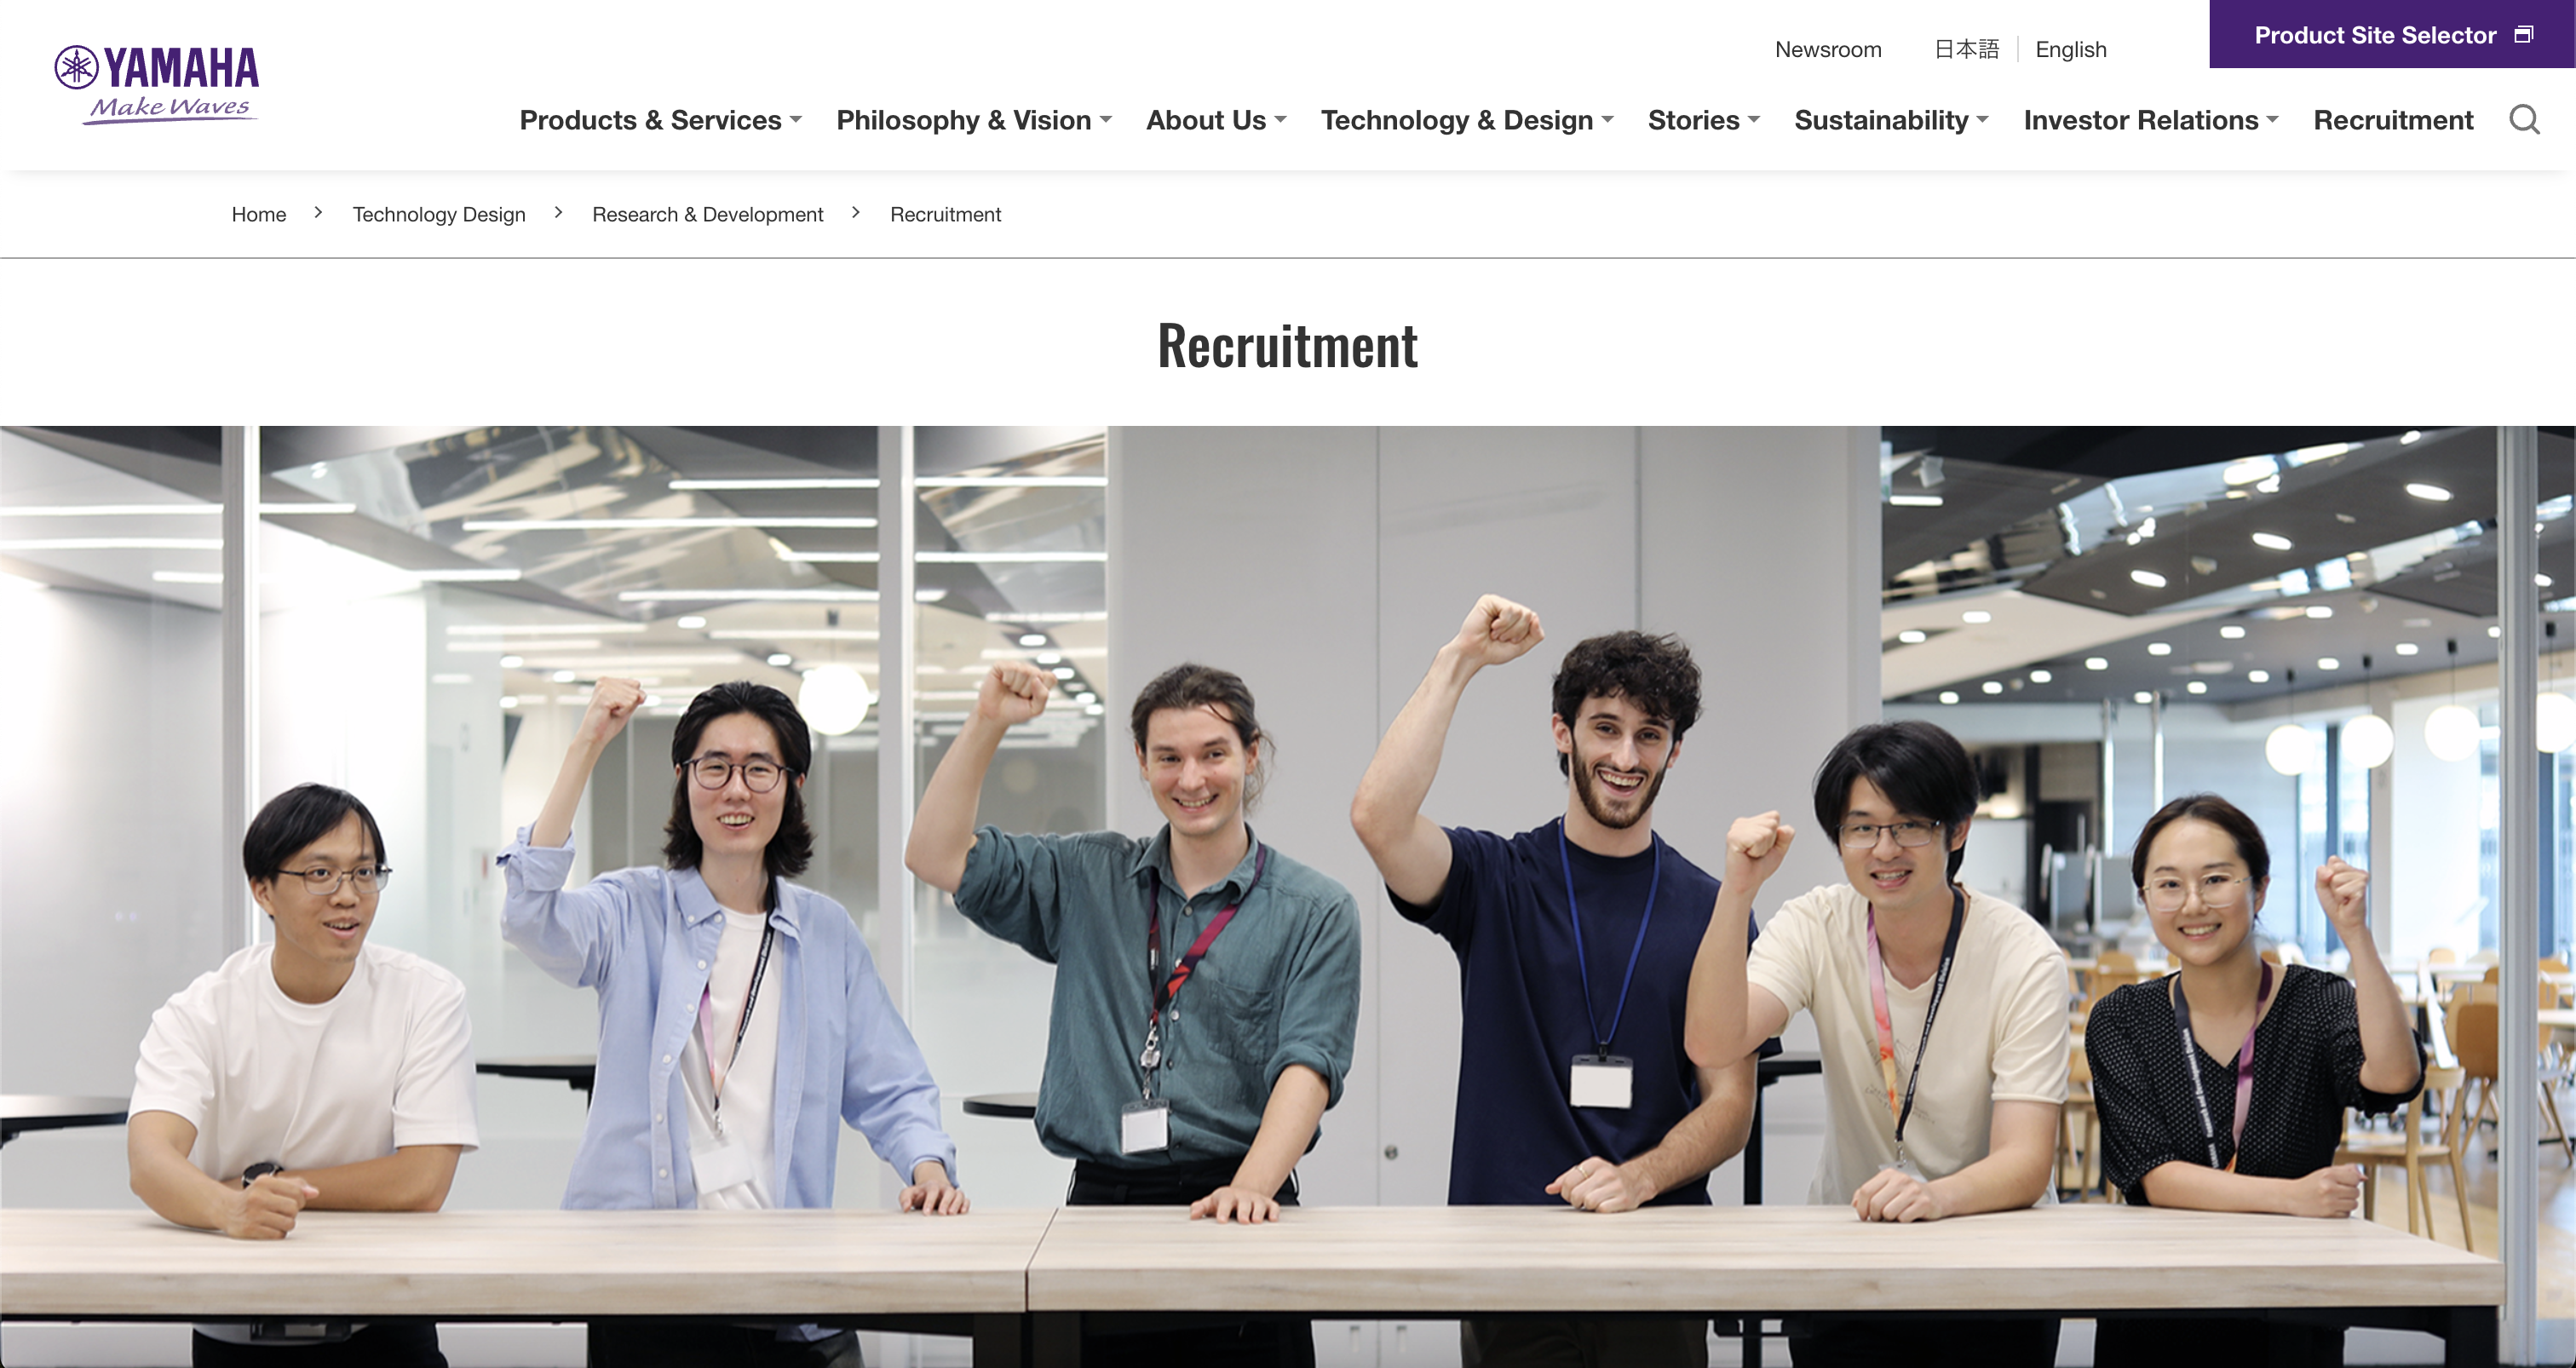Click the team photo hero image

tap(1288, 897)
